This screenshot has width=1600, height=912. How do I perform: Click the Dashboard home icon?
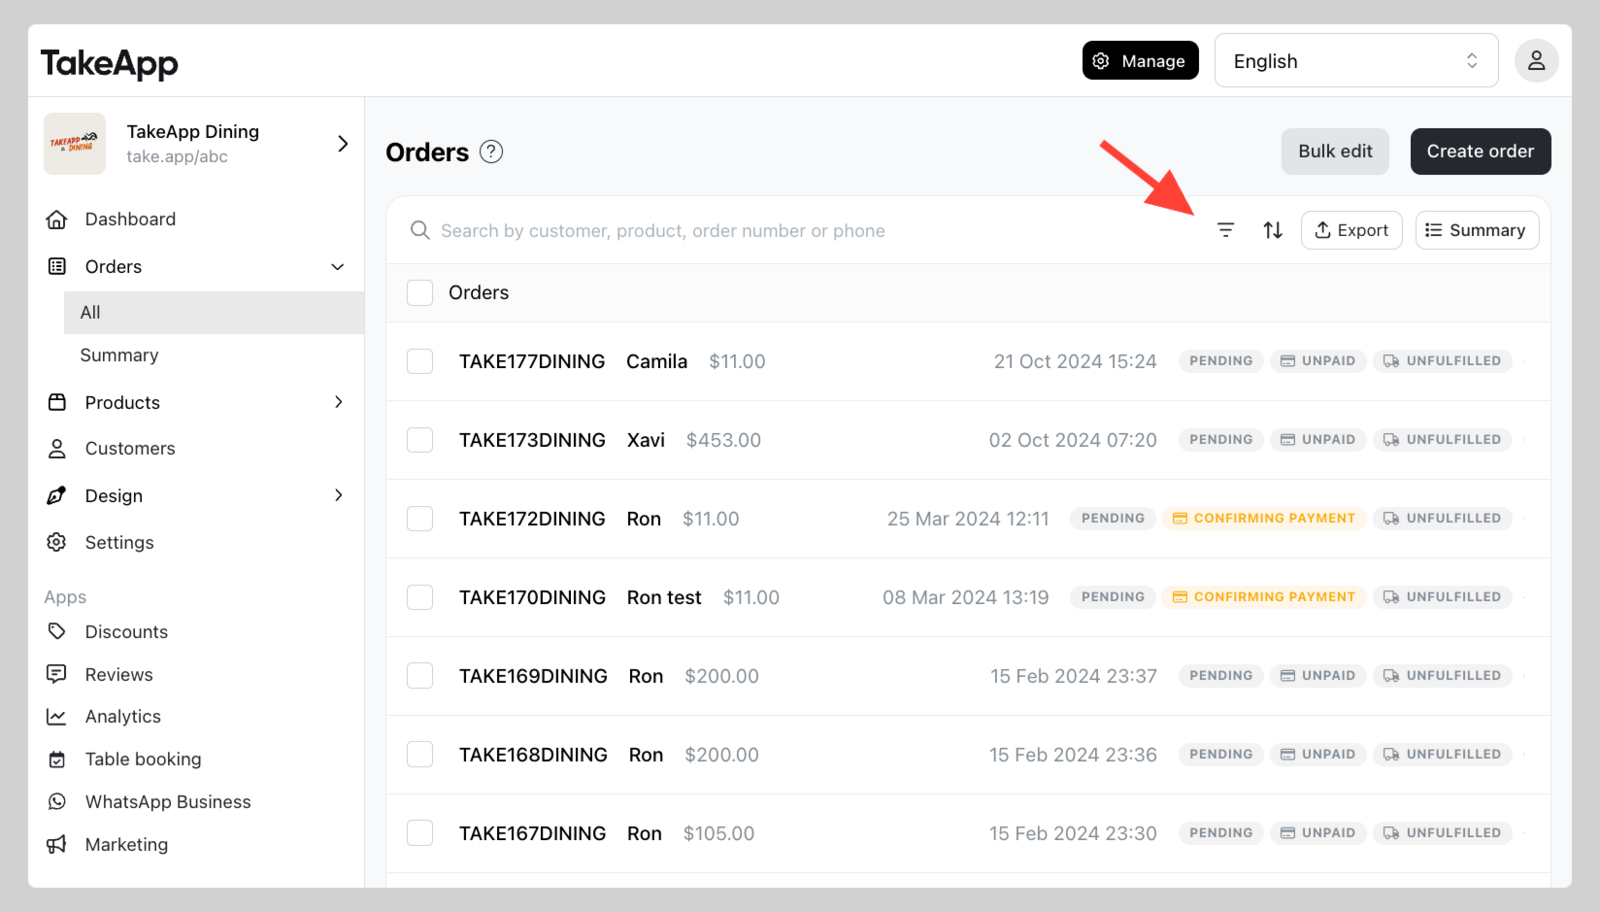(57, 219)
